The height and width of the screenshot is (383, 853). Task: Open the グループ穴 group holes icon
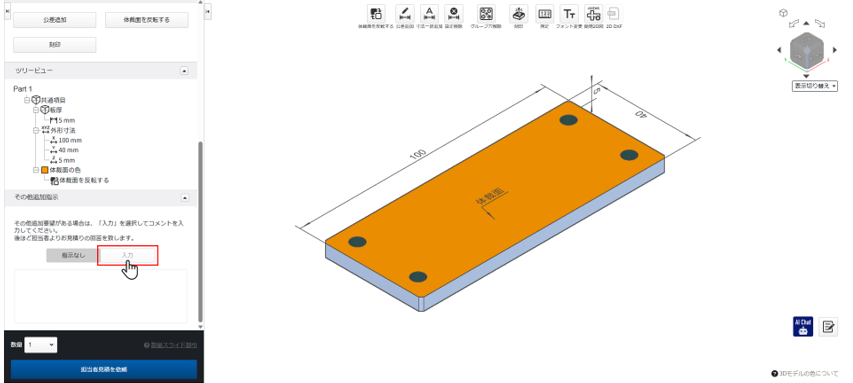pos(486,14)
